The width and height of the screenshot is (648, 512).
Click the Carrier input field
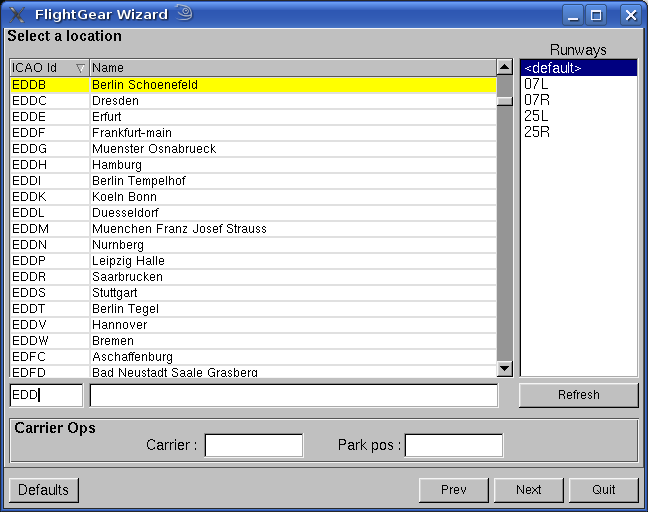[254, 445]
